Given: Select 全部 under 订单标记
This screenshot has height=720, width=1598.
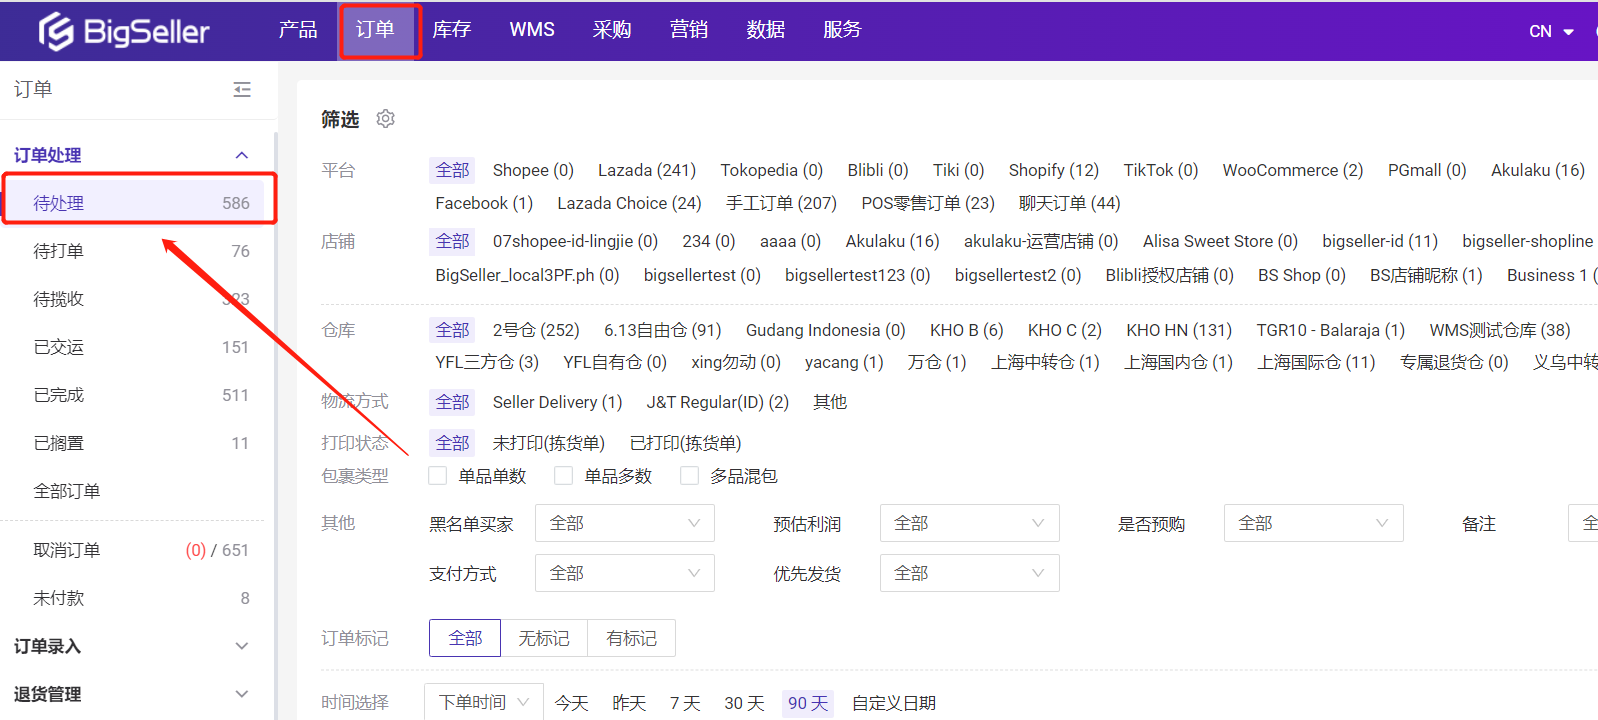Looking at the screenshot, I should pos(465,638).
